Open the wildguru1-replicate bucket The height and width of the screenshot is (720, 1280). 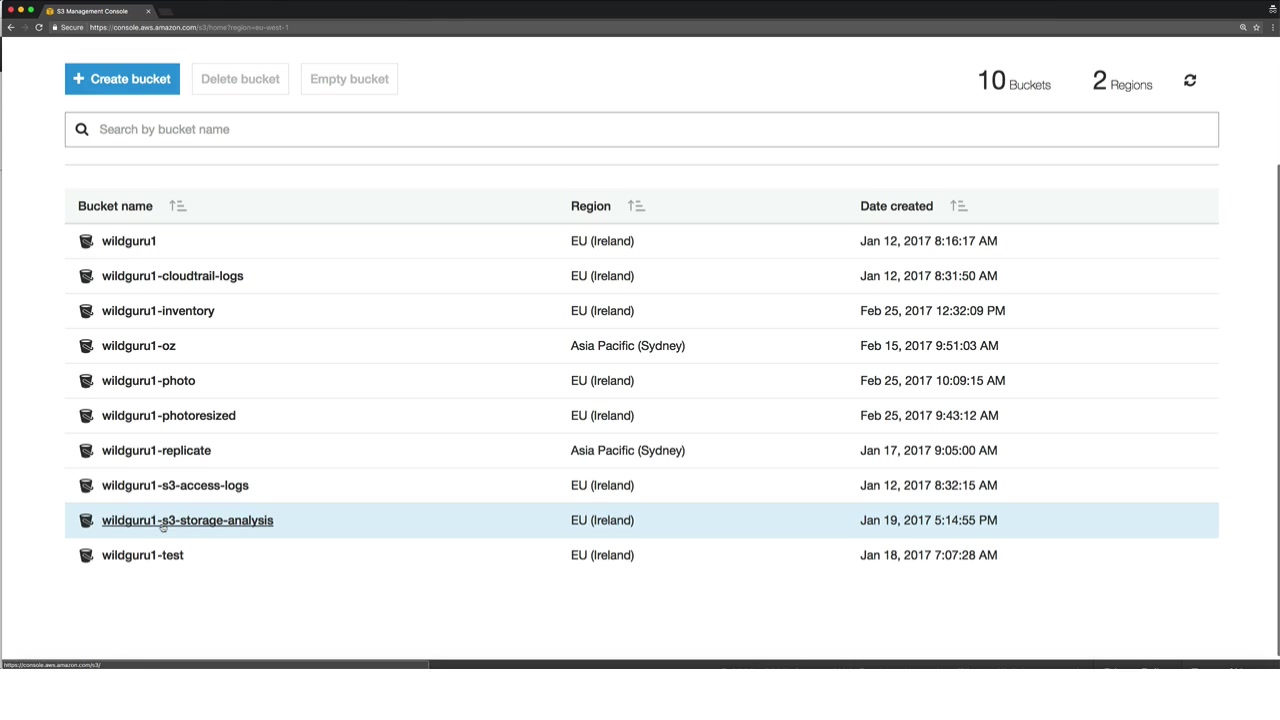tap(156, 451)
